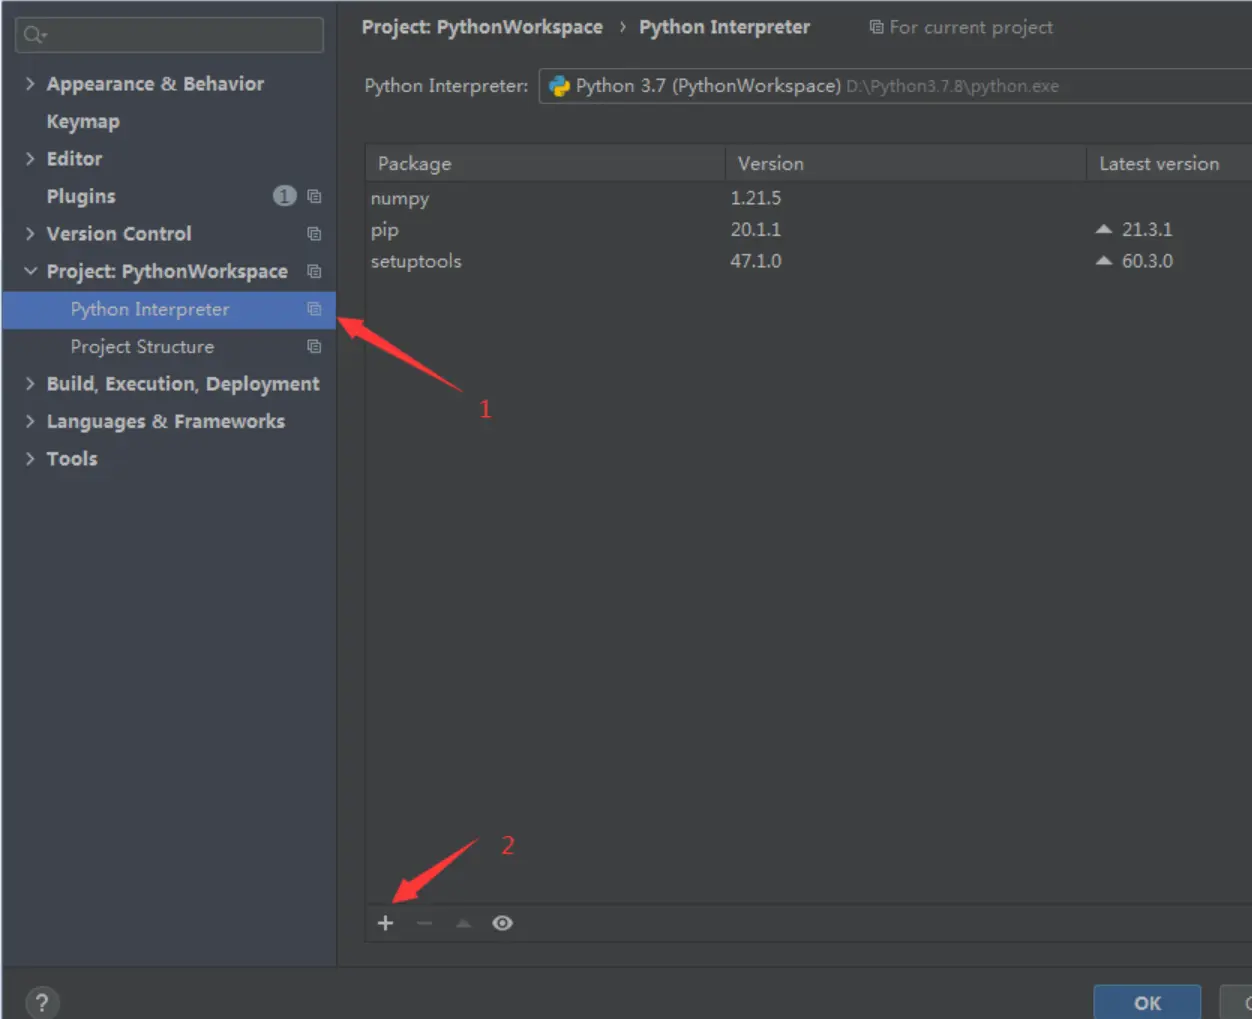1252x1019 pixels.
Task: Click latest version 21.3.1 value
Action: click(1147, 229)
